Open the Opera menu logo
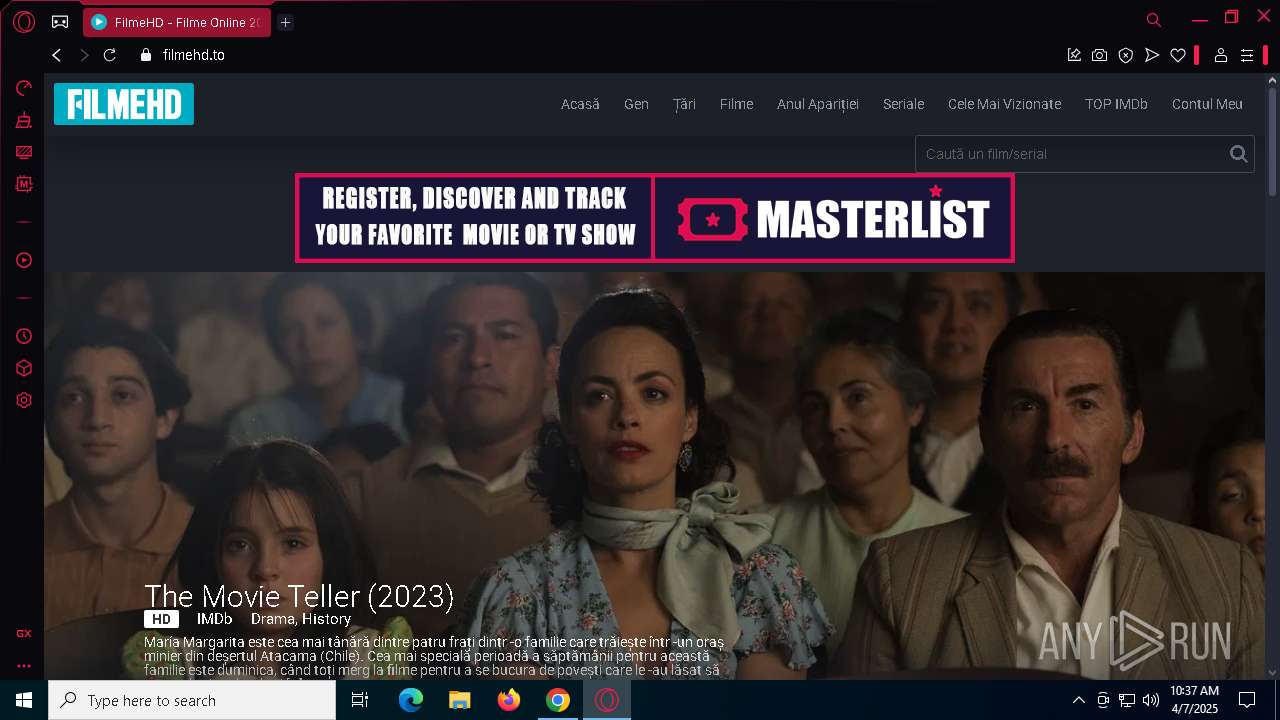 coord(24,22)
